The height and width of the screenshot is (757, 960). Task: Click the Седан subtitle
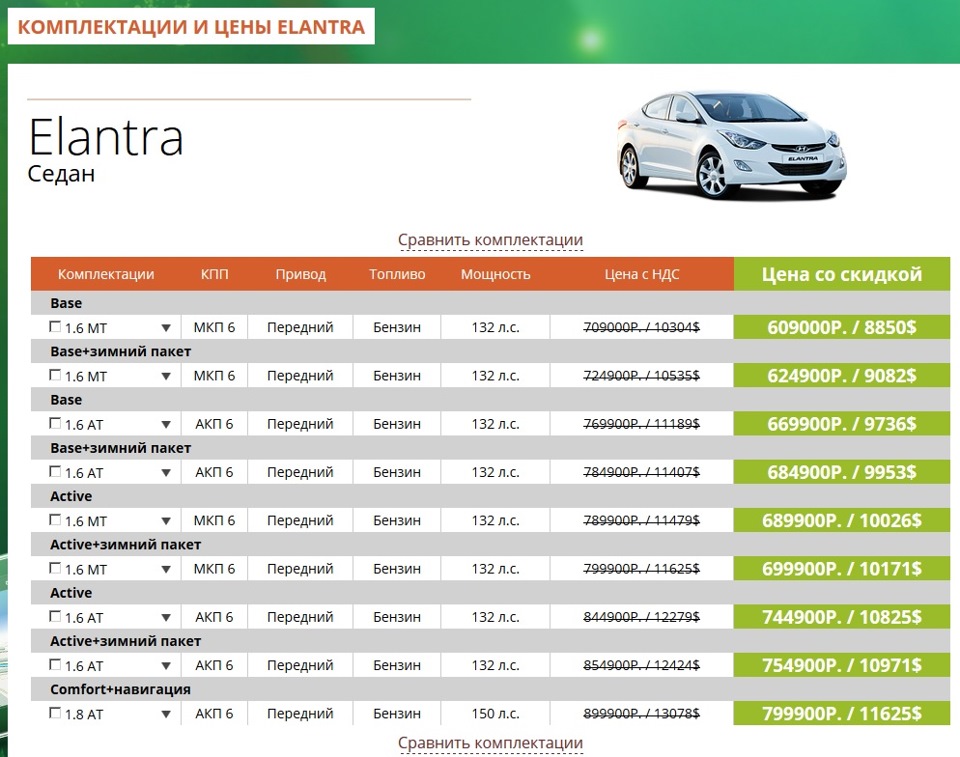[x=61, y=174]
